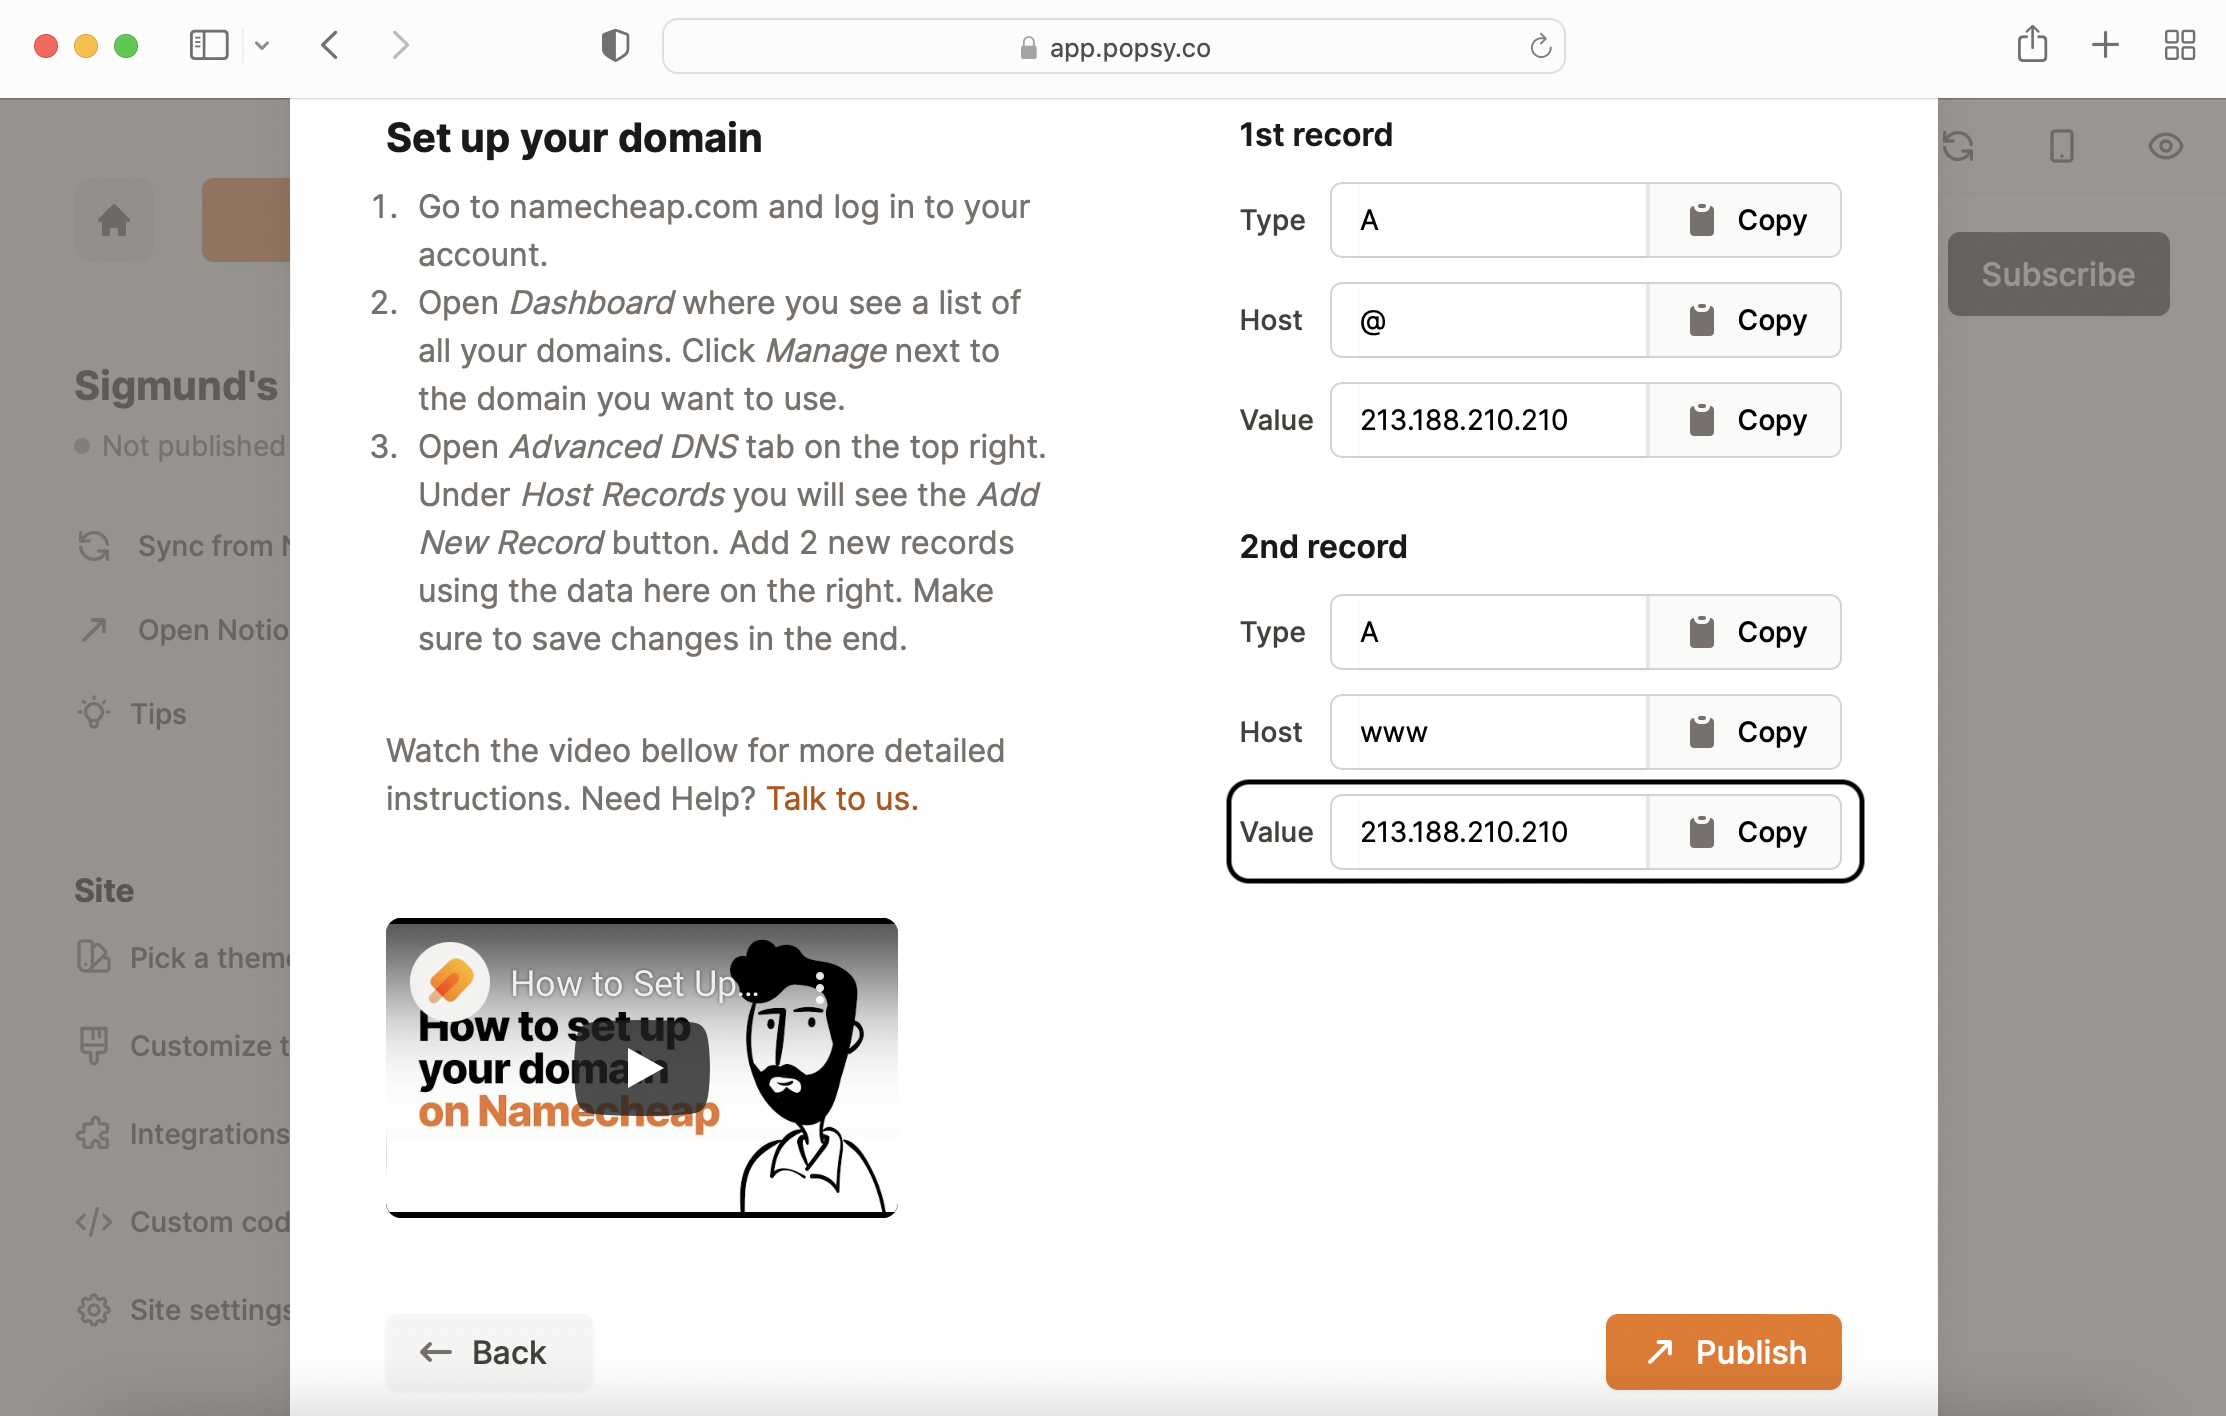Screen dimensions: 2226x1416
Task: Copy the 1st record Type value
Action: (x=1745, y=220)
